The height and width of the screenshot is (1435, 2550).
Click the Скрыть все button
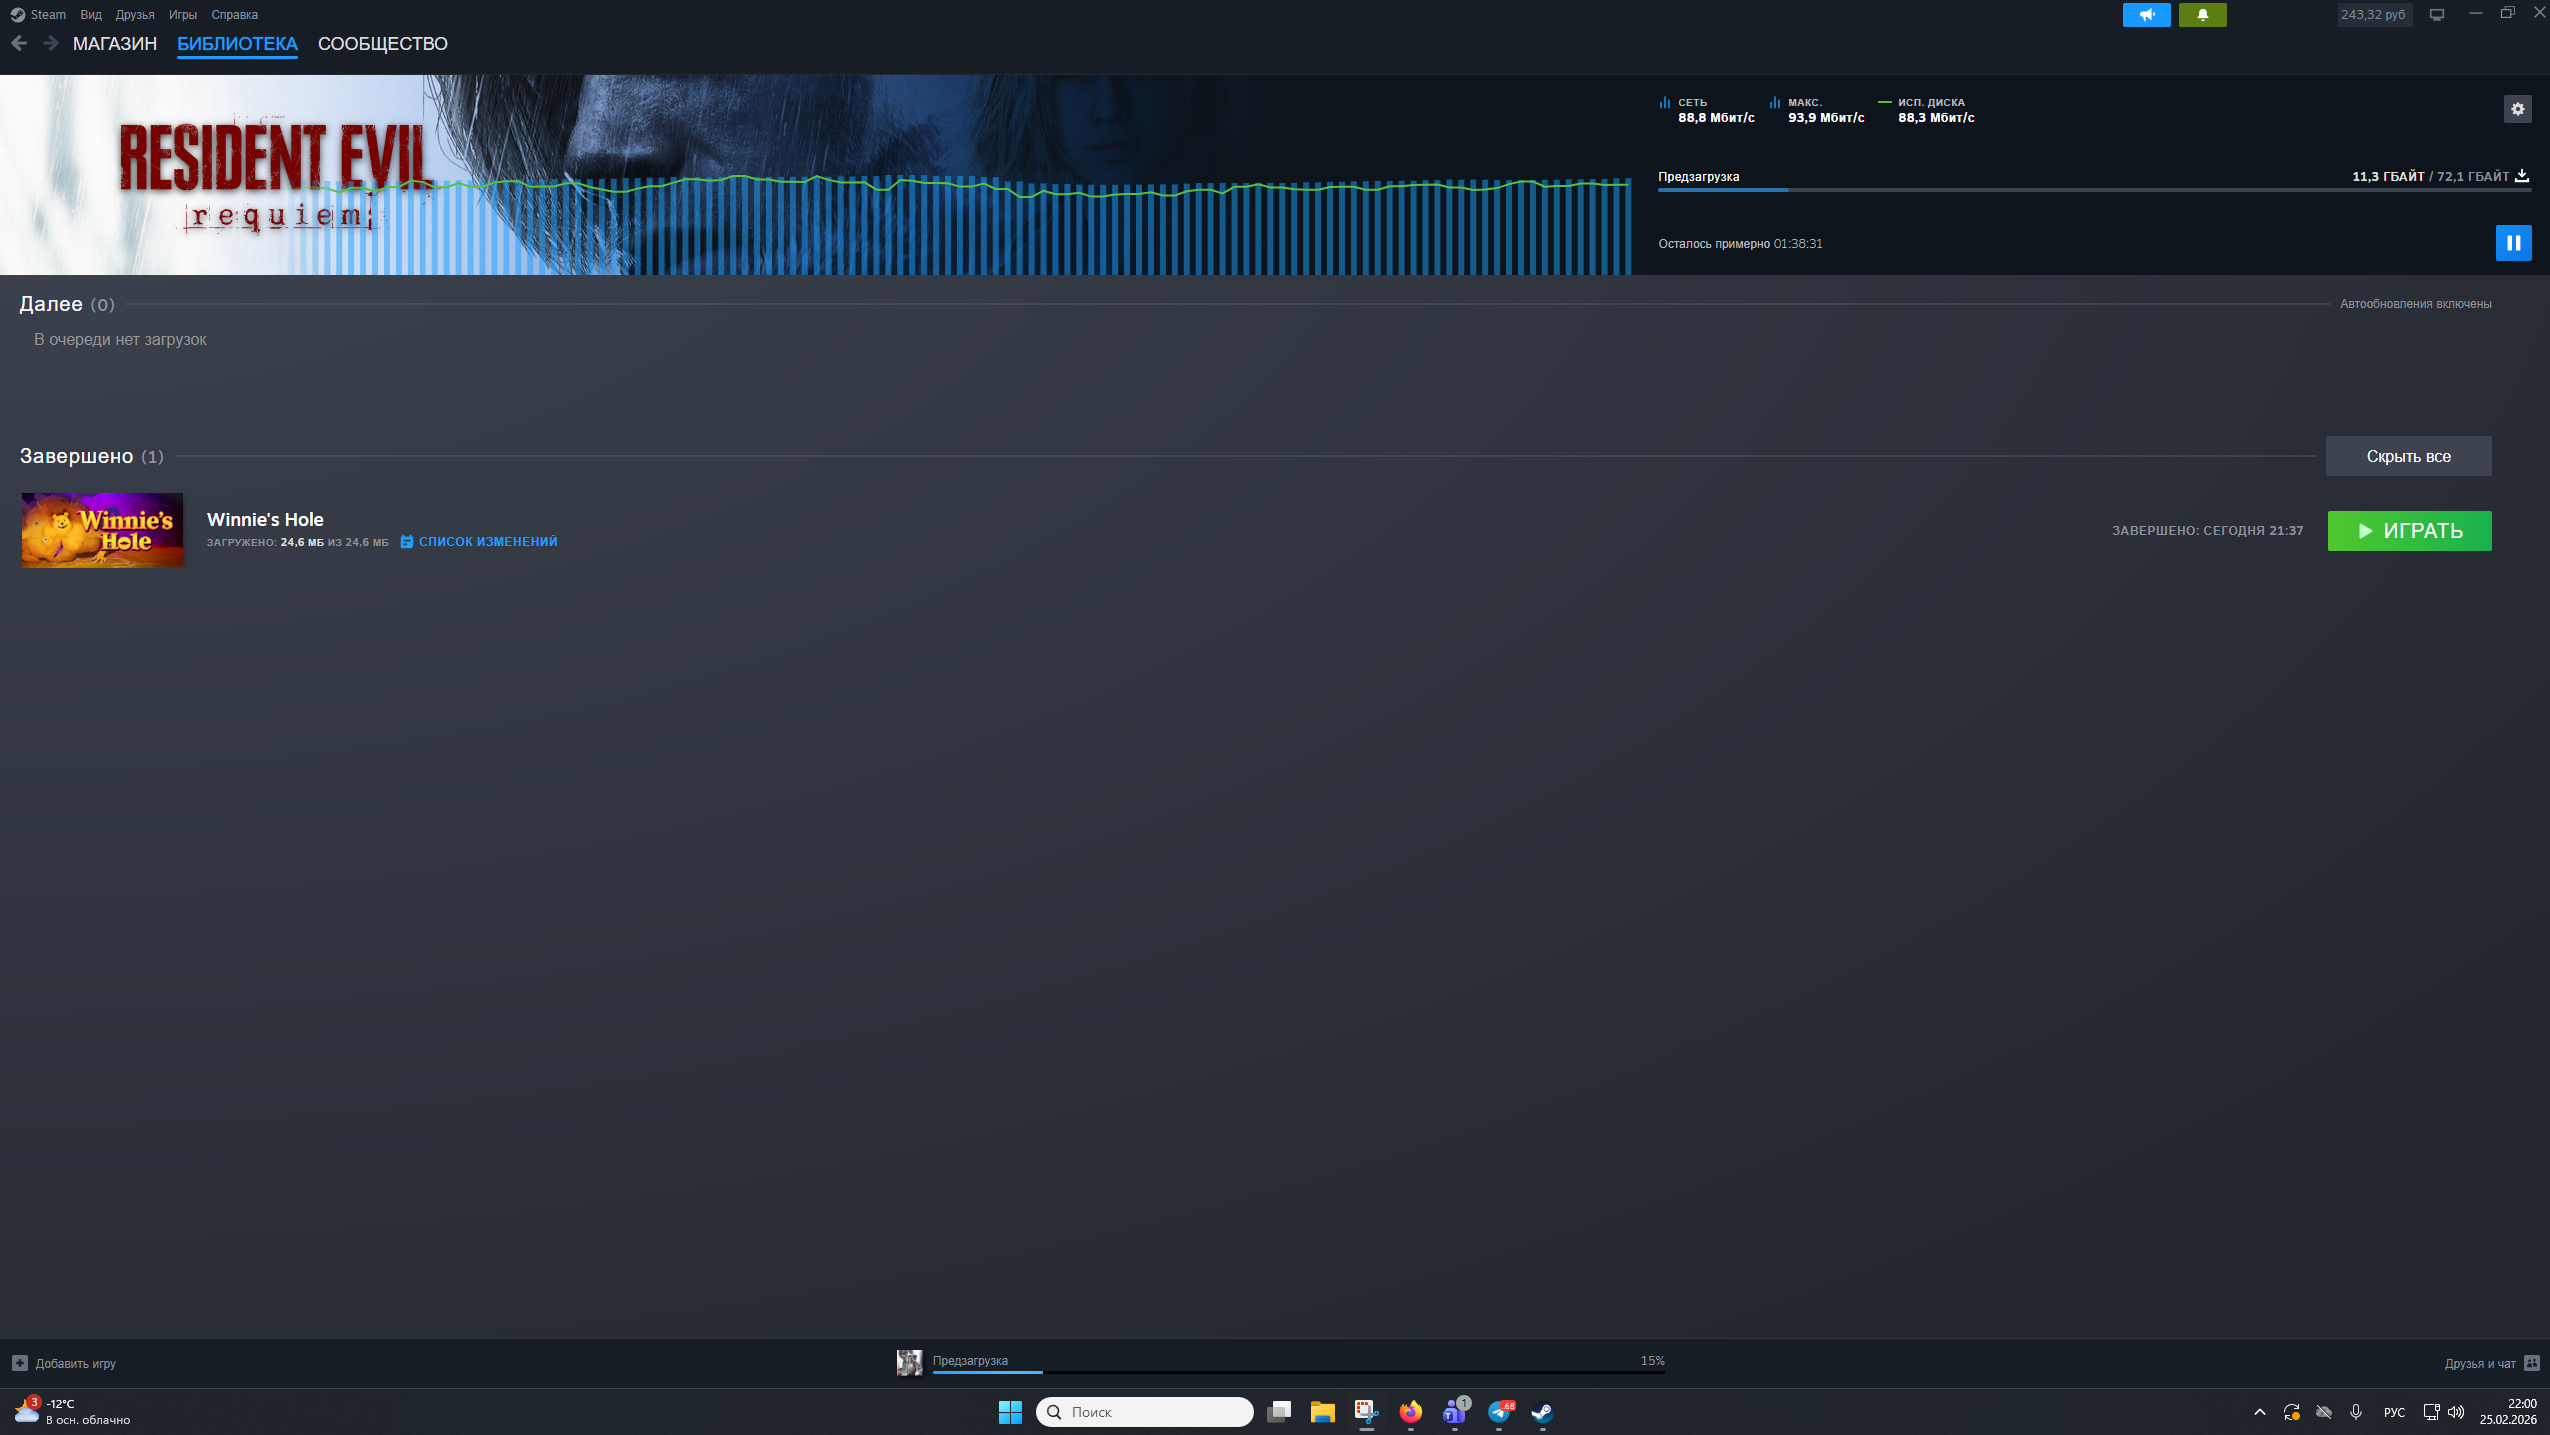[2408, 456]
